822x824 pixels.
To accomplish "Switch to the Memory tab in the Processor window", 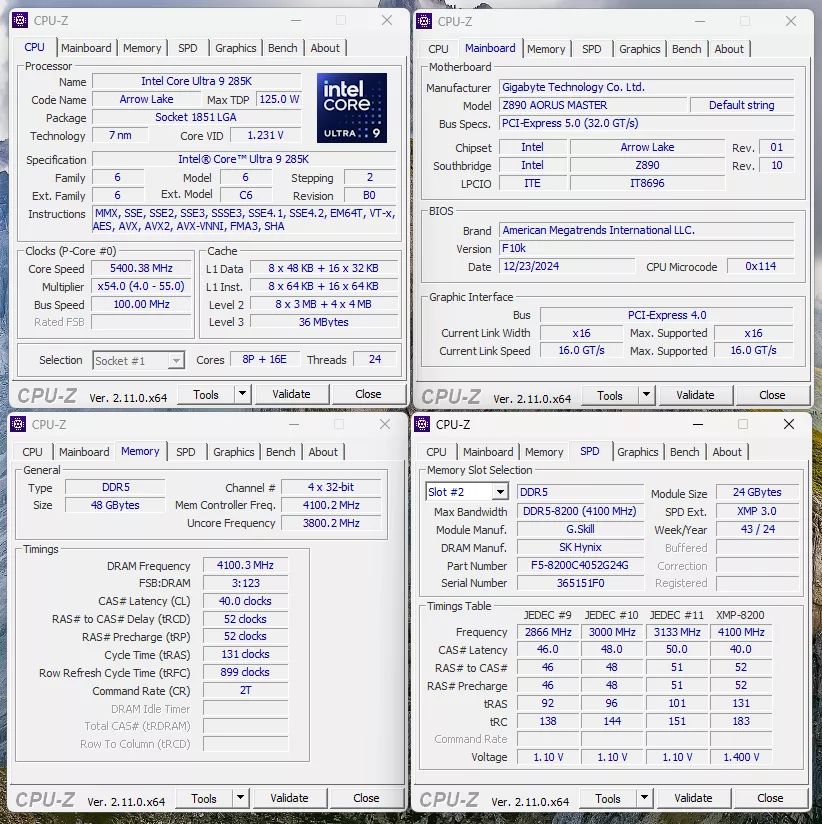I will 142,48.
